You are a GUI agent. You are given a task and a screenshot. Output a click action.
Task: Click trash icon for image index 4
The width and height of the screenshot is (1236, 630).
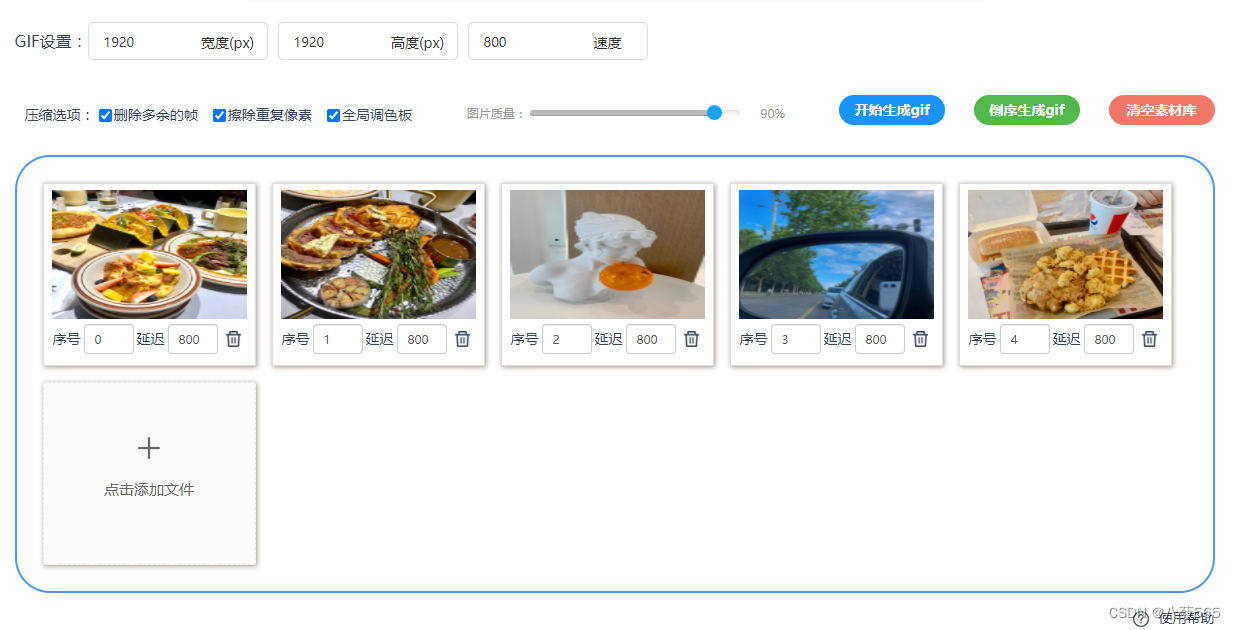pyautogui.click(x=1149, y=339)
